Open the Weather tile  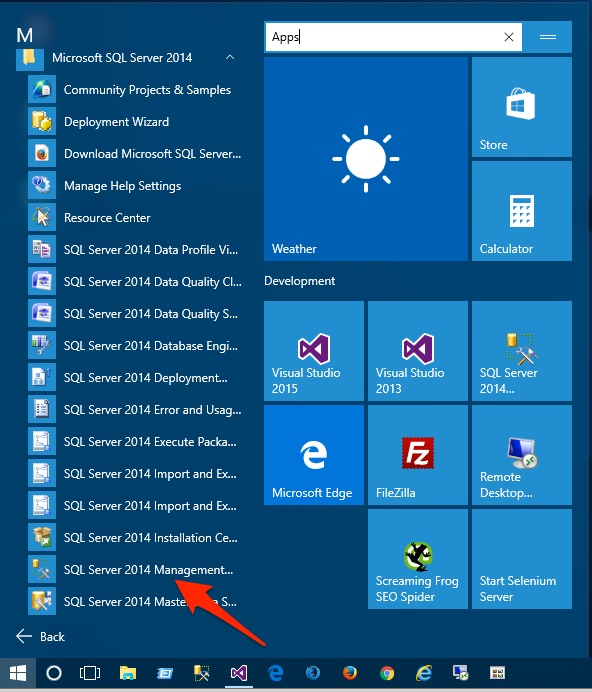pos(366,159)
